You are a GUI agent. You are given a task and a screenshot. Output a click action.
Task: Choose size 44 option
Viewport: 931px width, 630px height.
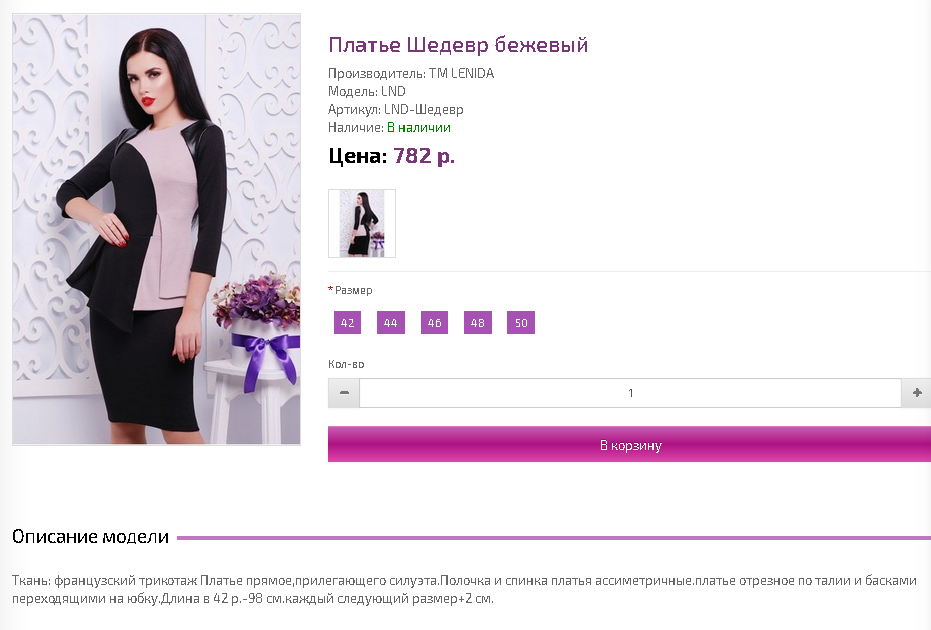[391, 323]
